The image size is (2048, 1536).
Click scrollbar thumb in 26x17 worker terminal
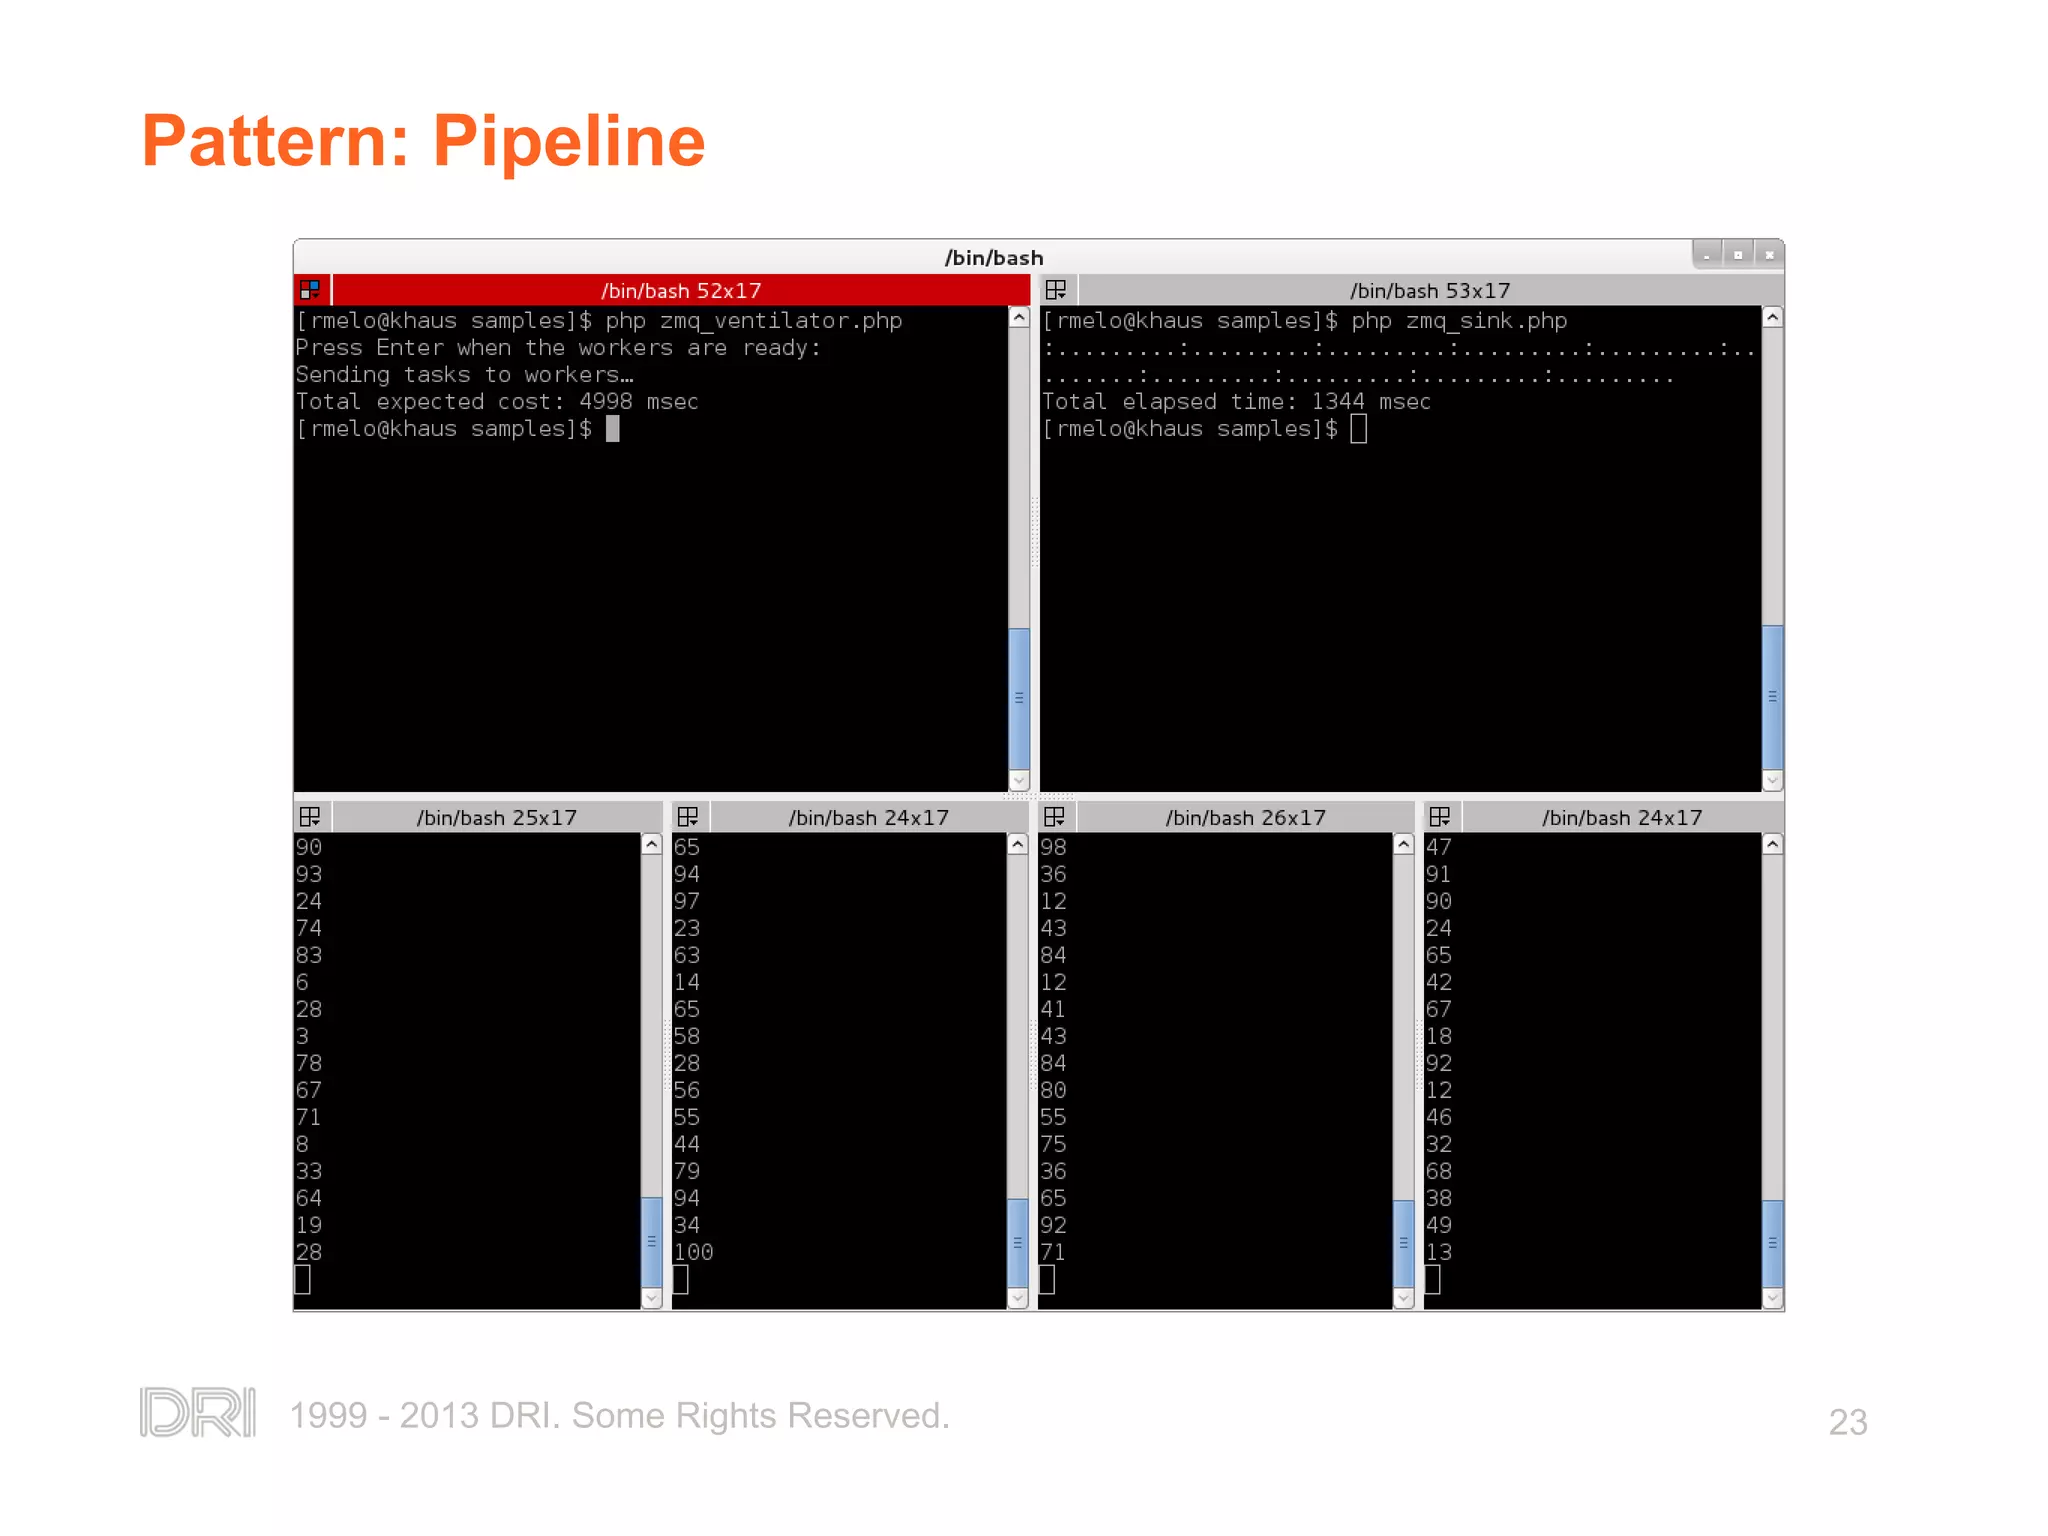[x=1403, y=1243]
